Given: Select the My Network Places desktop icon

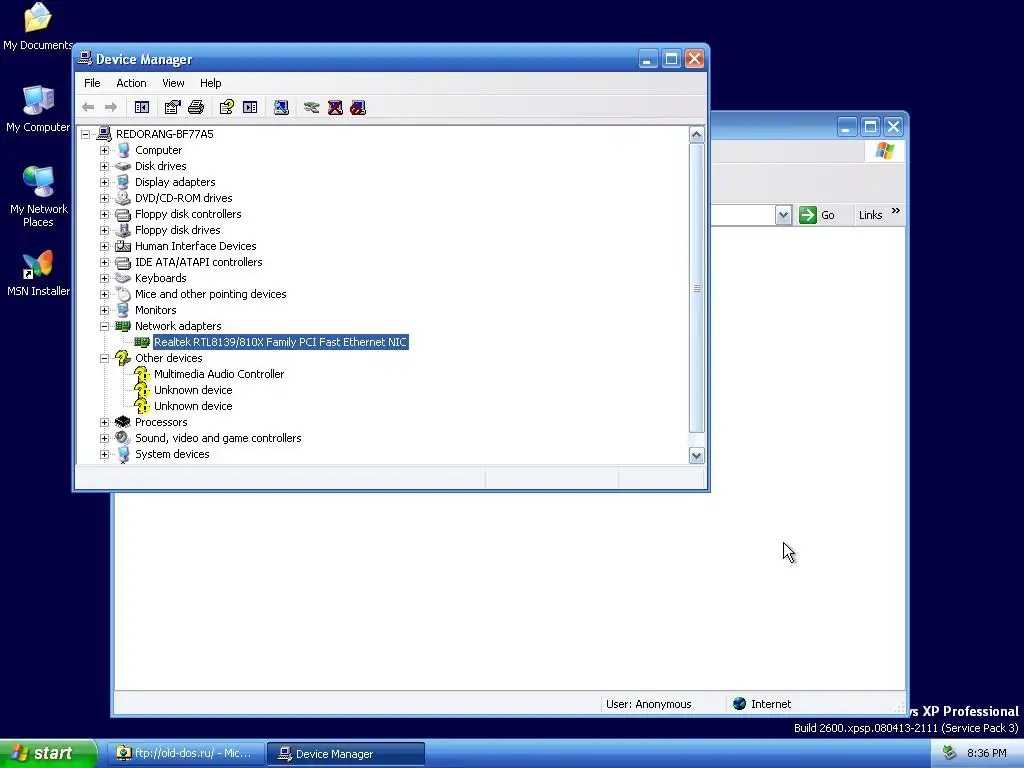Looking at the screenshot, I should point(38,196).
